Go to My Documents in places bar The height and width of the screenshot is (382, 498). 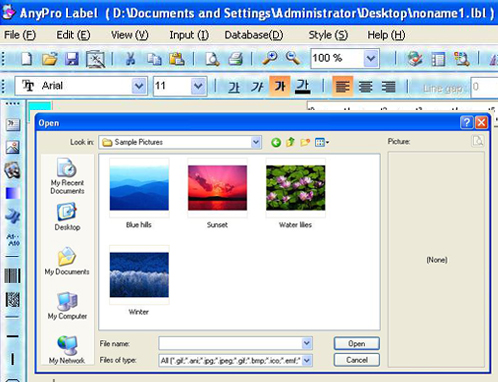[67, 261]
